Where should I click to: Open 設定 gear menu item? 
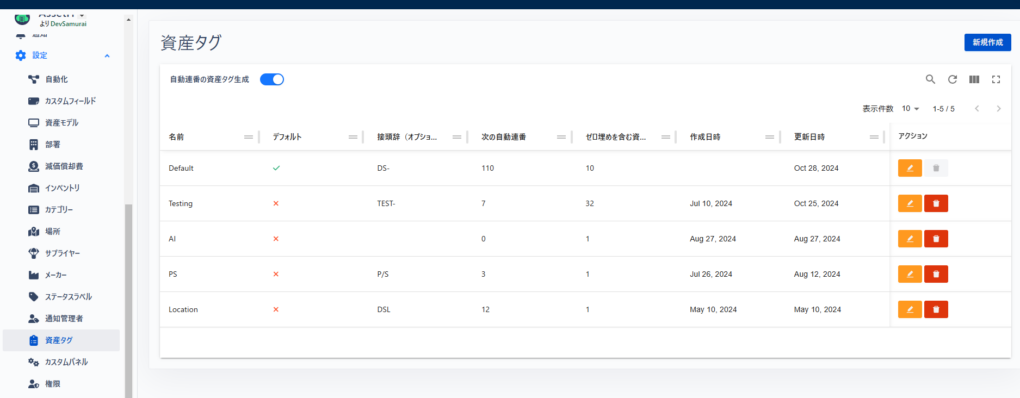(x=32, y=56)
